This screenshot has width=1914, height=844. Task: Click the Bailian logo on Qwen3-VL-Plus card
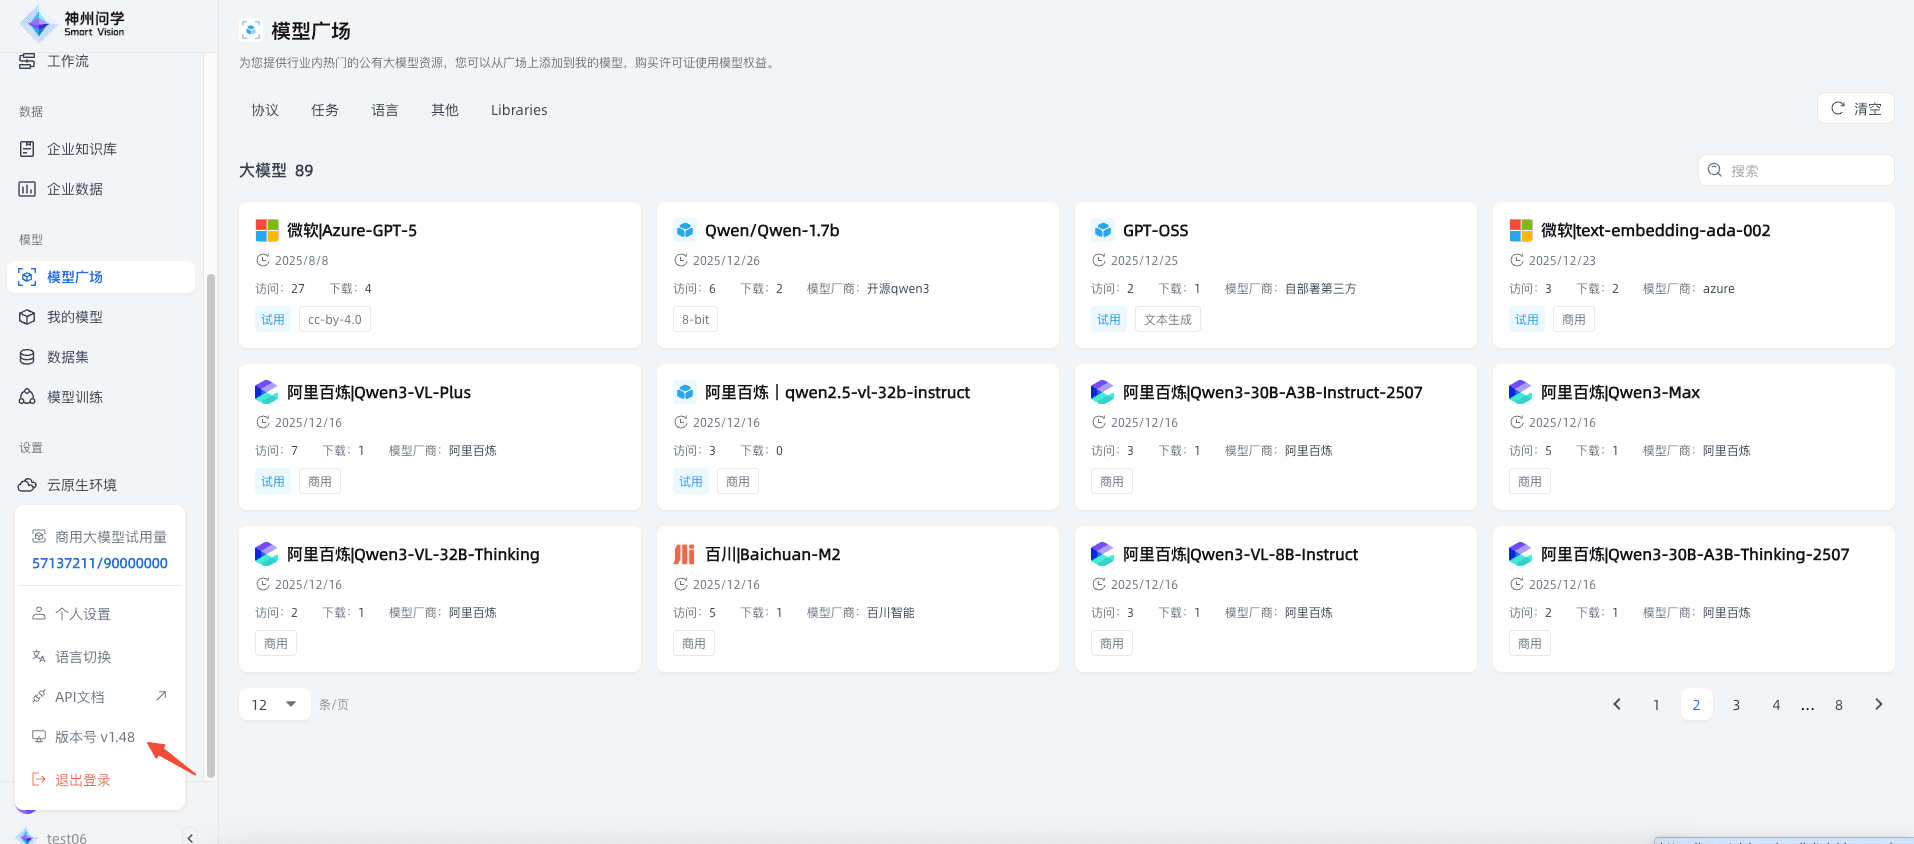tap(267, 392)
